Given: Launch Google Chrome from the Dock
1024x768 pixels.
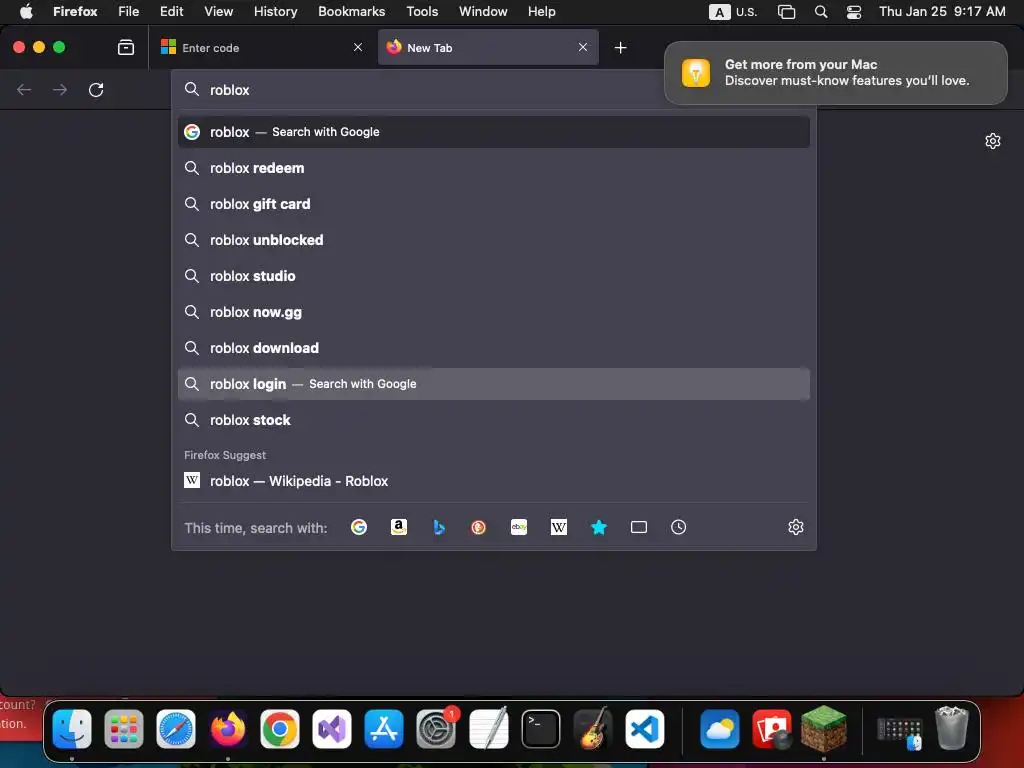Looking at the screenshot, I should point(280,728).
